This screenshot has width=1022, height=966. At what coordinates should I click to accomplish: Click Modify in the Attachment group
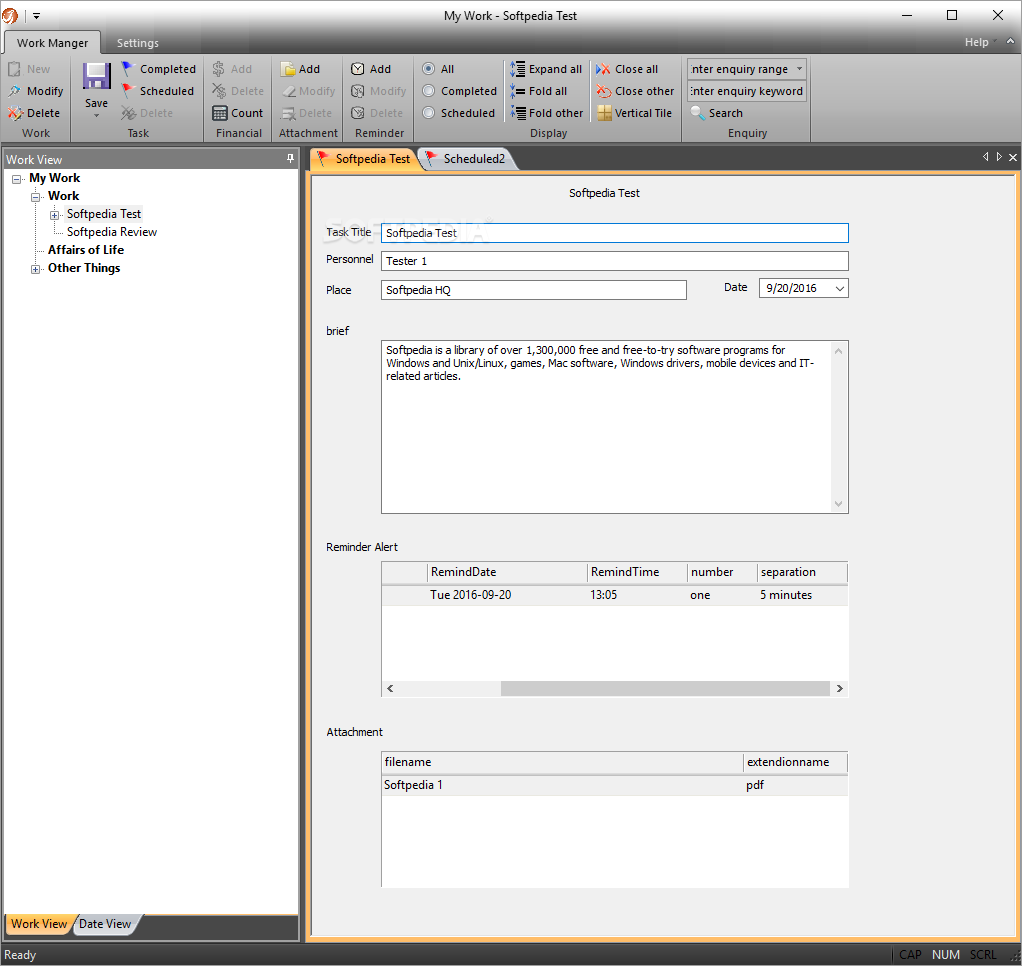coord(308,91)
